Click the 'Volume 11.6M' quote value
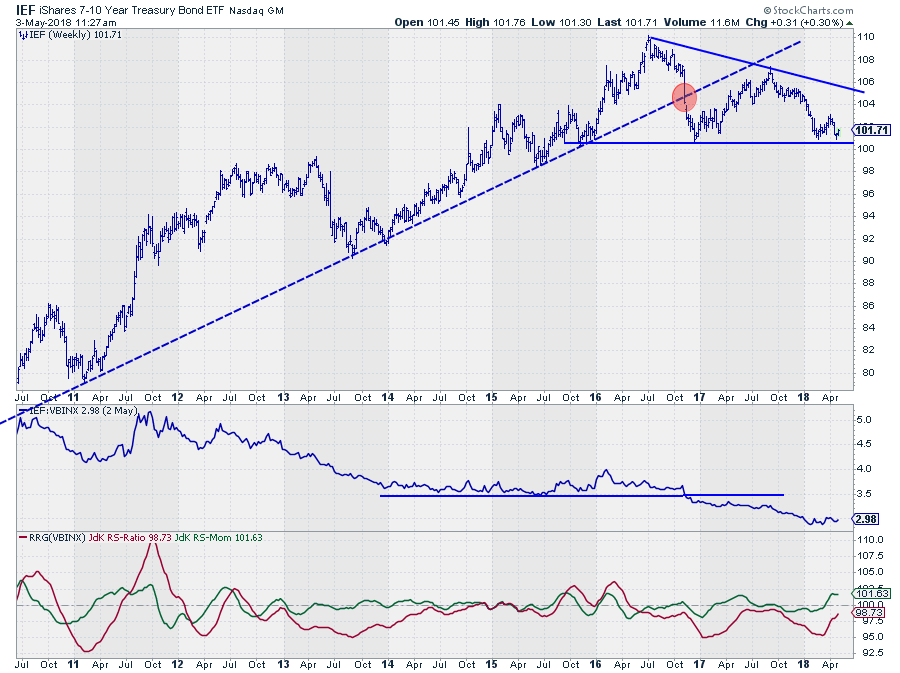This screenshot has height=673, width=900. 701,22
